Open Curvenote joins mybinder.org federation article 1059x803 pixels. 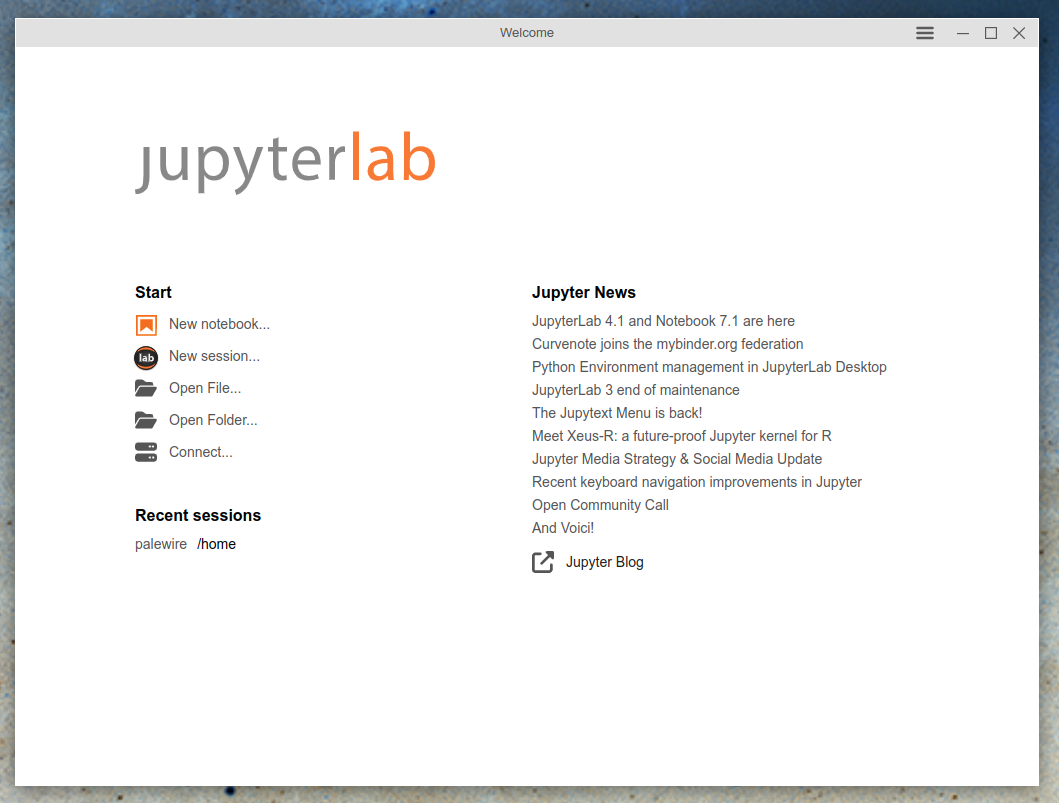pos(667,344)
